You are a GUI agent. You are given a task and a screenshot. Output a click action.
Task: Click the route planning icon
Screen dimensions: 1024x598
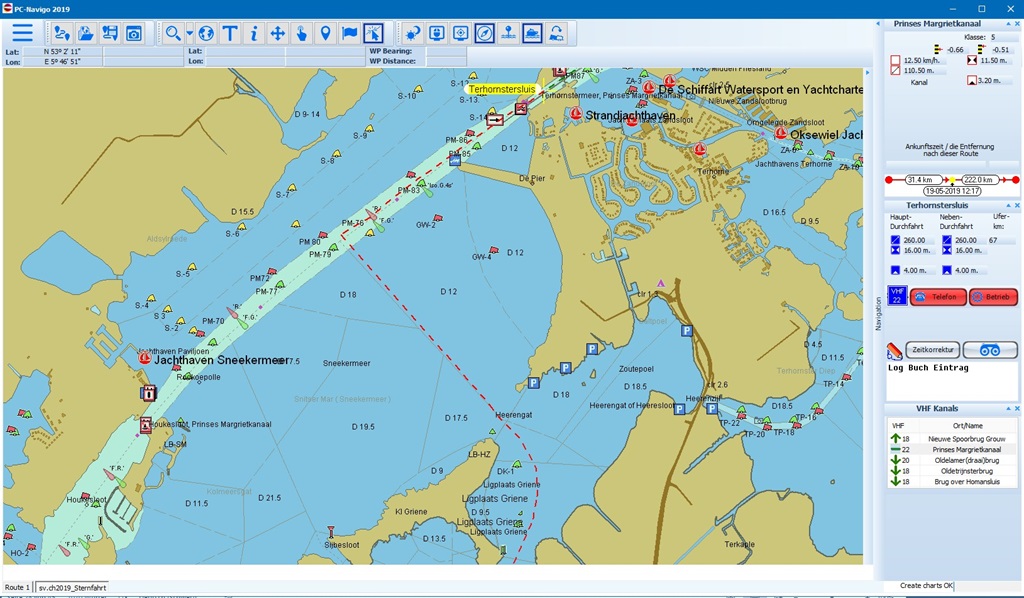(62, 33)
